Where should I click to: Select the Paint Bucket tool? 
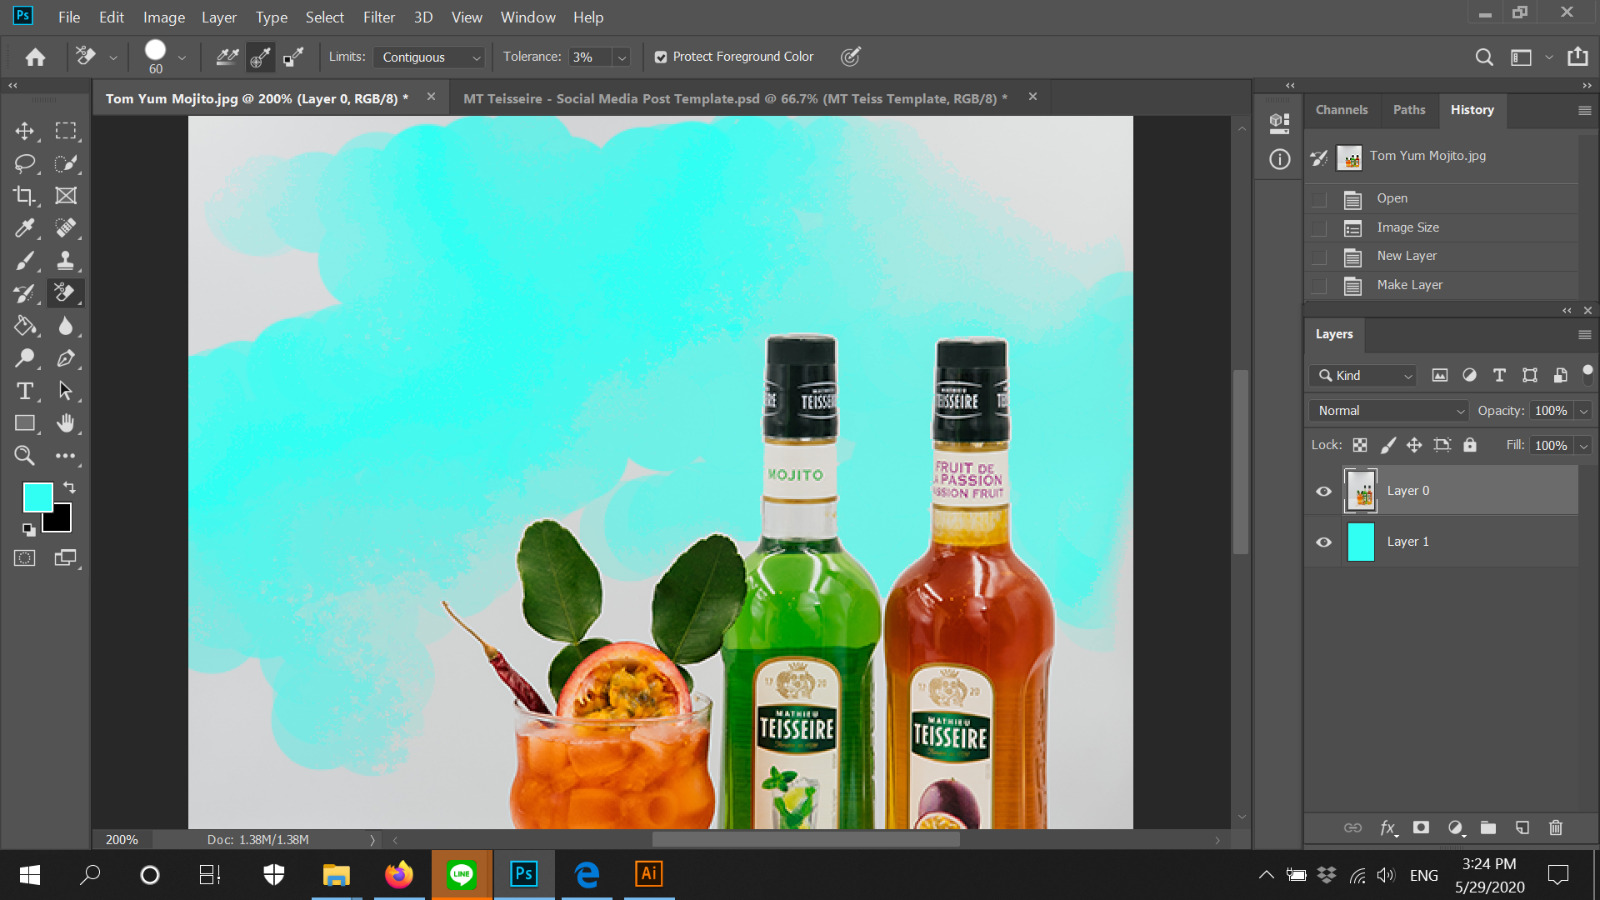click(25, 326)
